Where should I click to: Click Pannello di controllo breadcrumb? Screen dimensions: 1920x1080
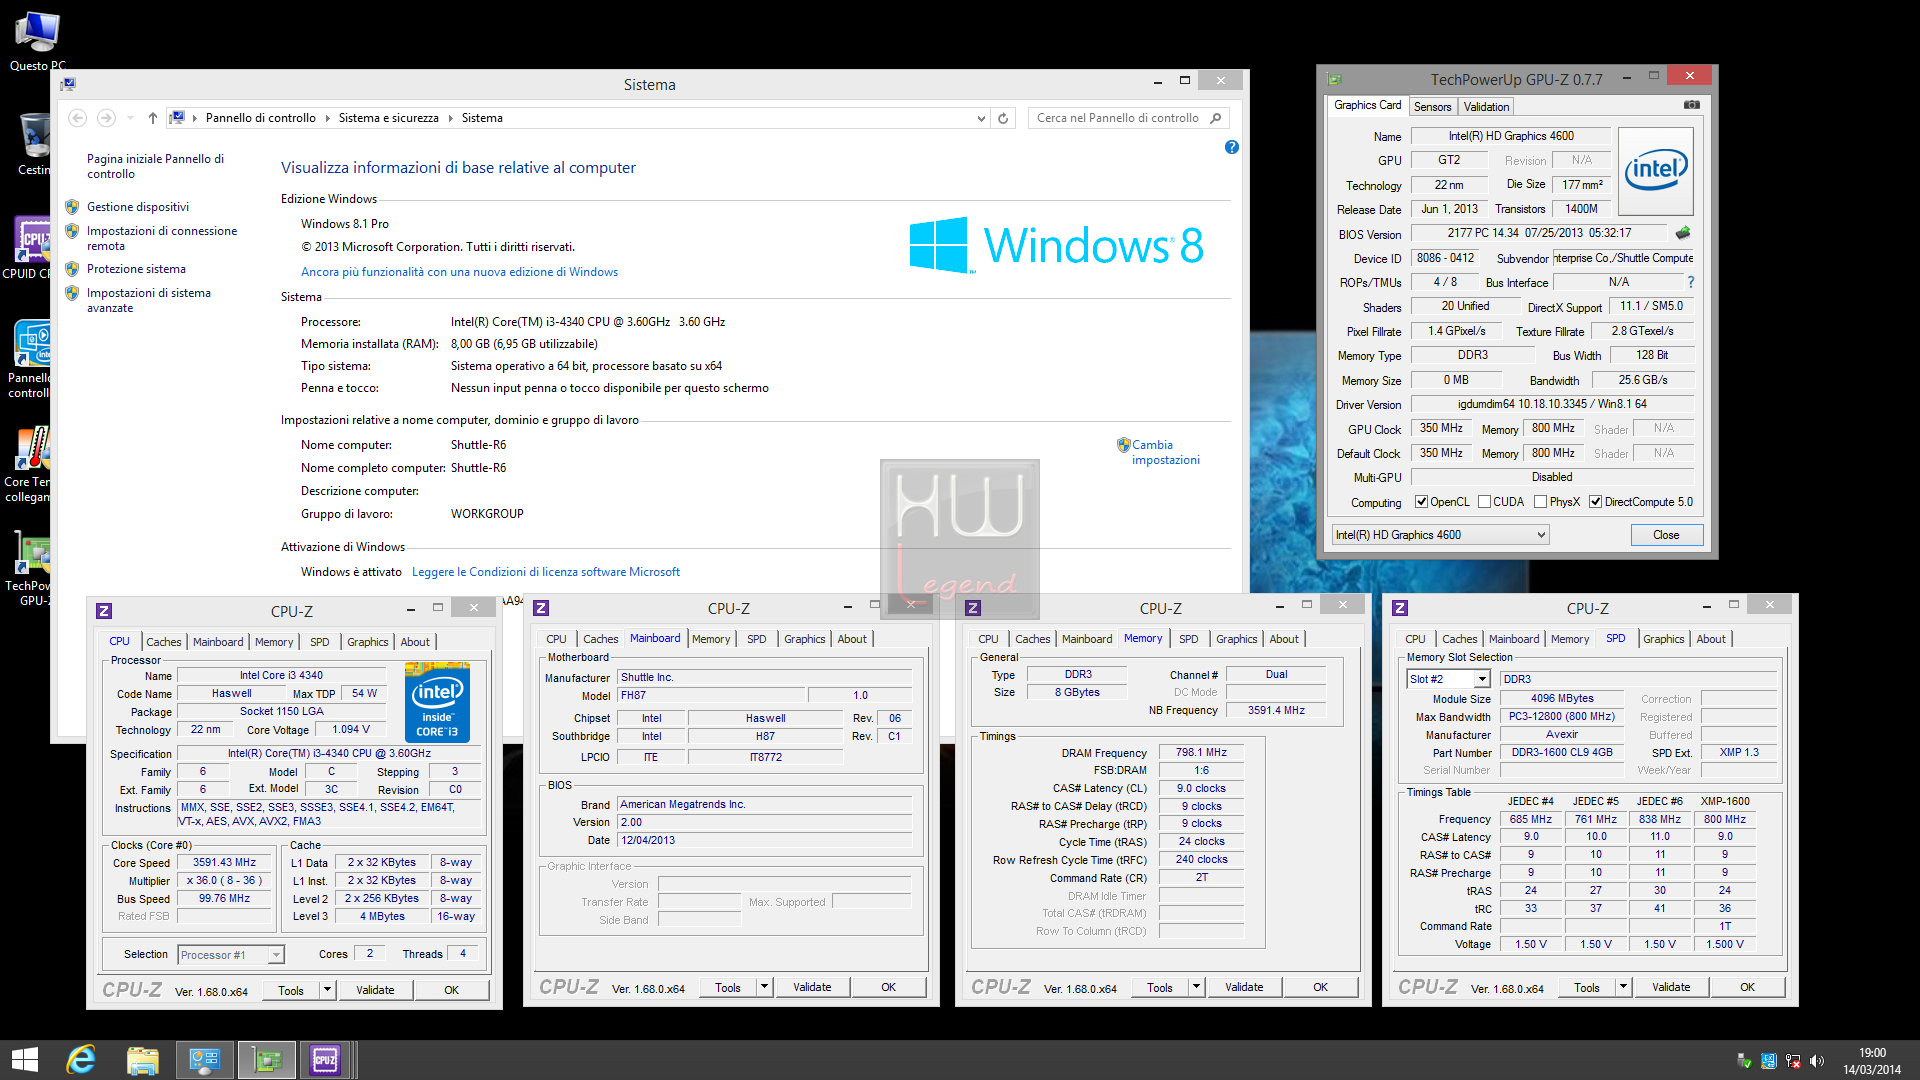[260, 118]
